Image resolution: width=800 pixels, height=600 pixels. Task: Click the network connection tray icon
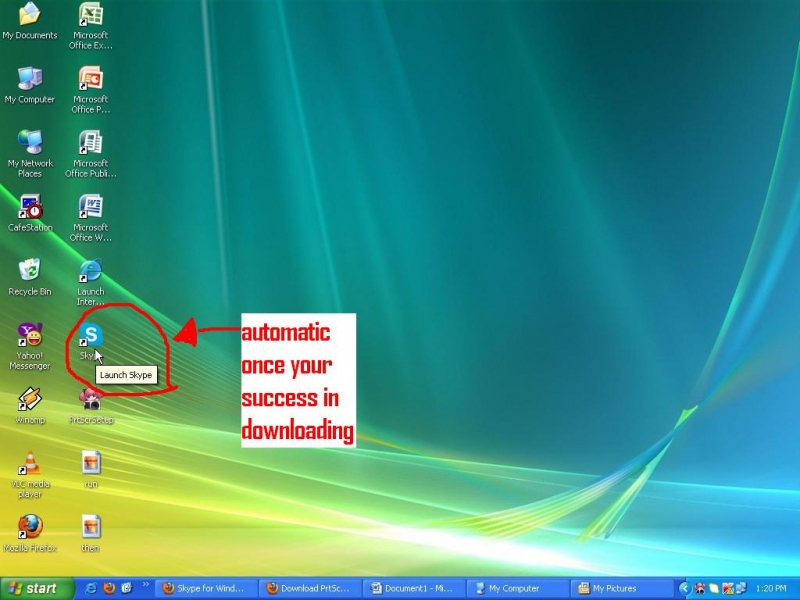(x=741, y=588)
